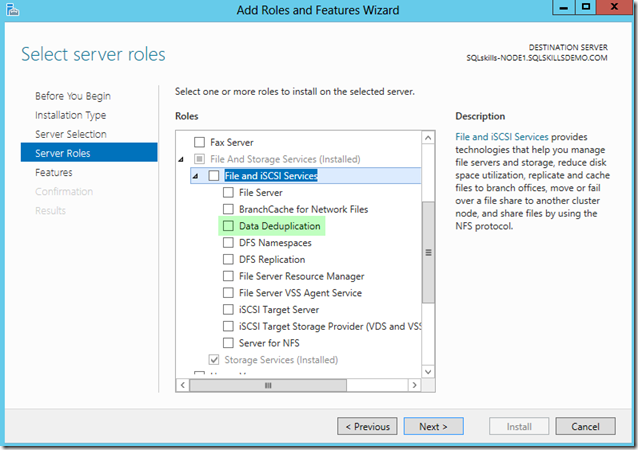Click the horizontal scroll right arrow
Viewport: 638px width, 450px height.
tap(416, 384)
